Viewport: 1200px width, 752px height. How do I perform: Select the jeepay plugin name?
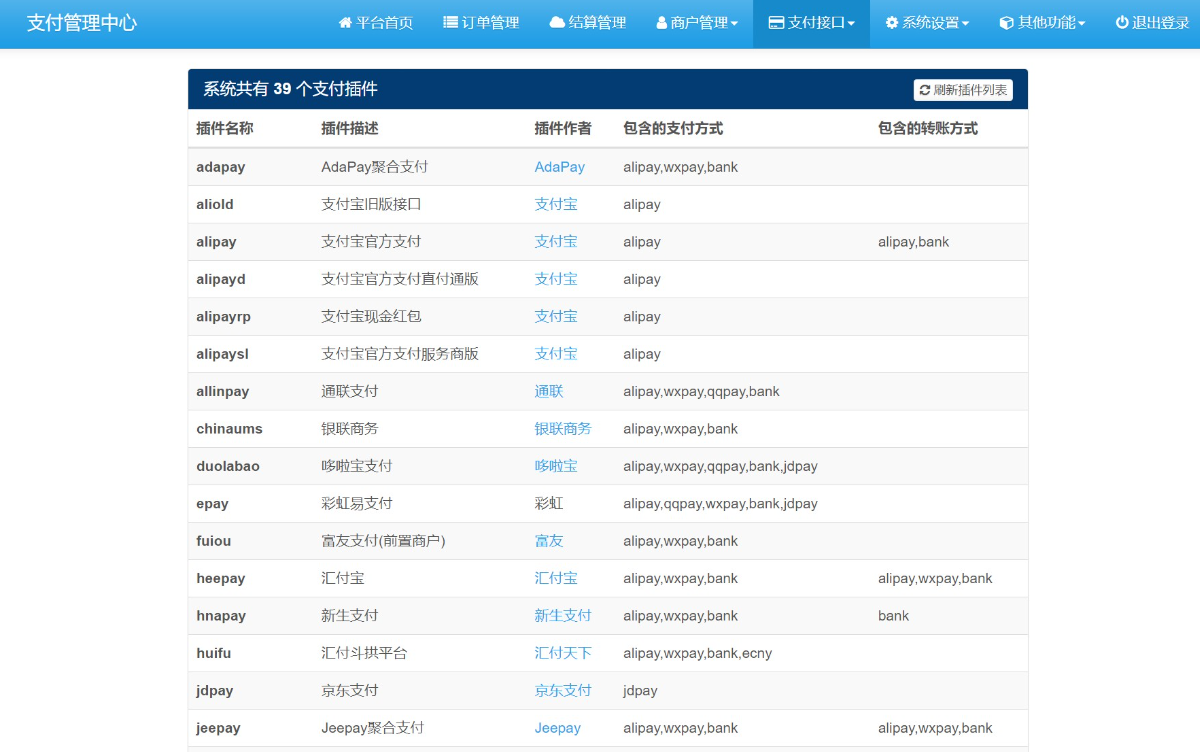coord(218,728)
